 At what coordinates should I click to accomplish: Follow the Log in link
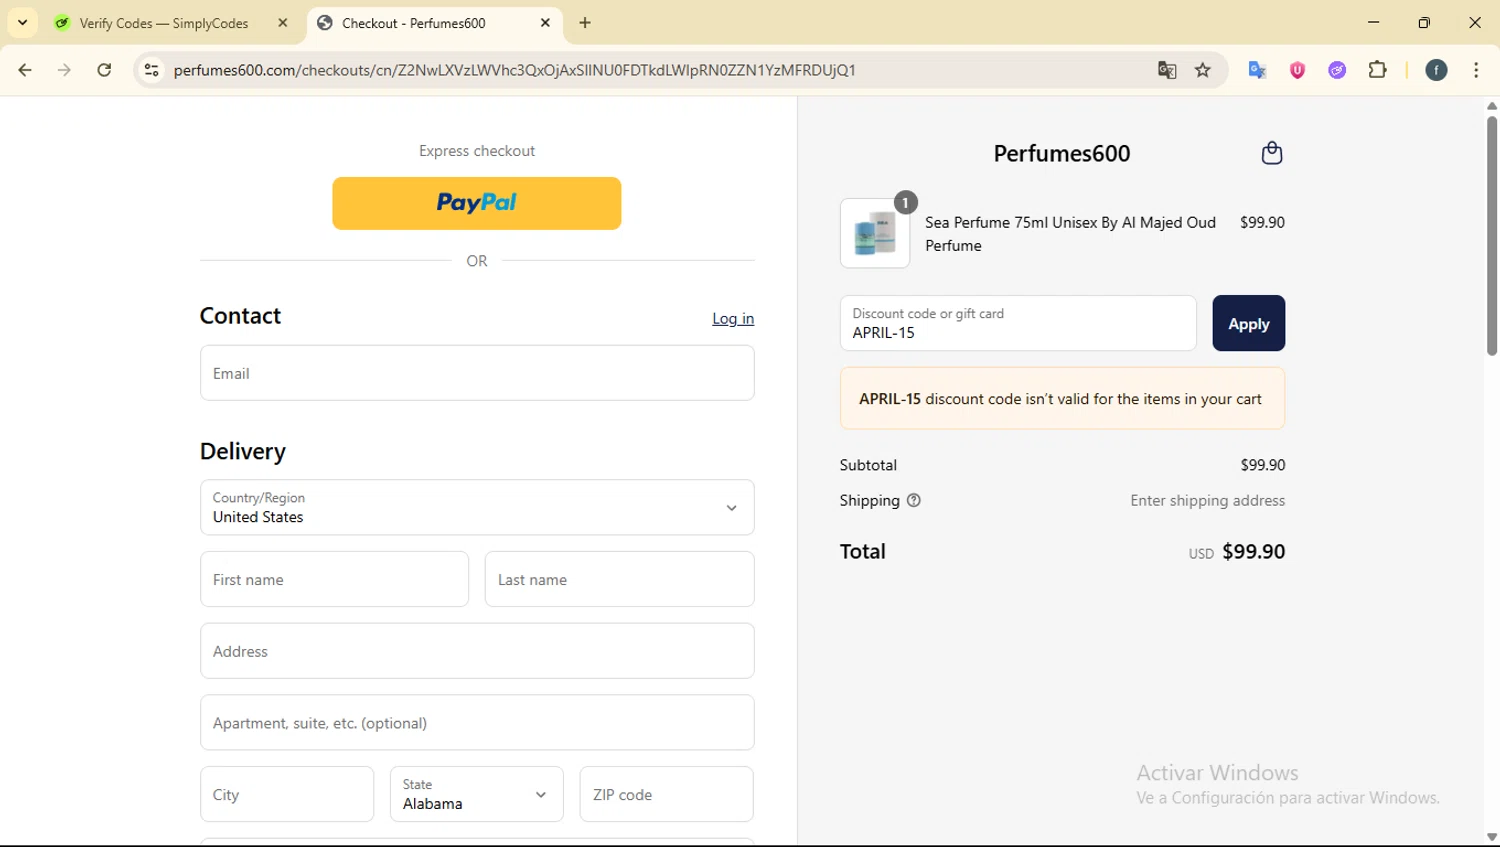[x=733, y=318]
